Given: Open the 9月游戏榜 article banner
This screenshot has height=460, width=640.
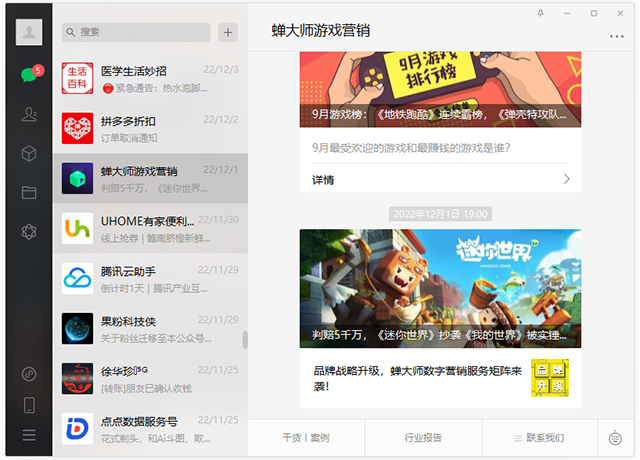Looking at the screenshot, I should 440,89.
